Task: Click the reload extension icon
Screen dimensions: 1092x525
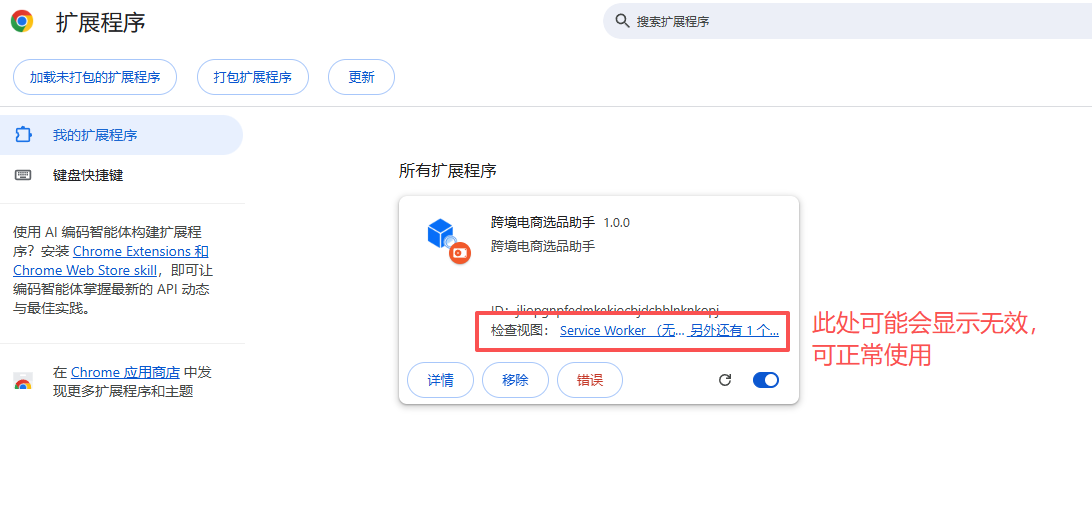Action: pyautogui.click(x=725, y=379)
